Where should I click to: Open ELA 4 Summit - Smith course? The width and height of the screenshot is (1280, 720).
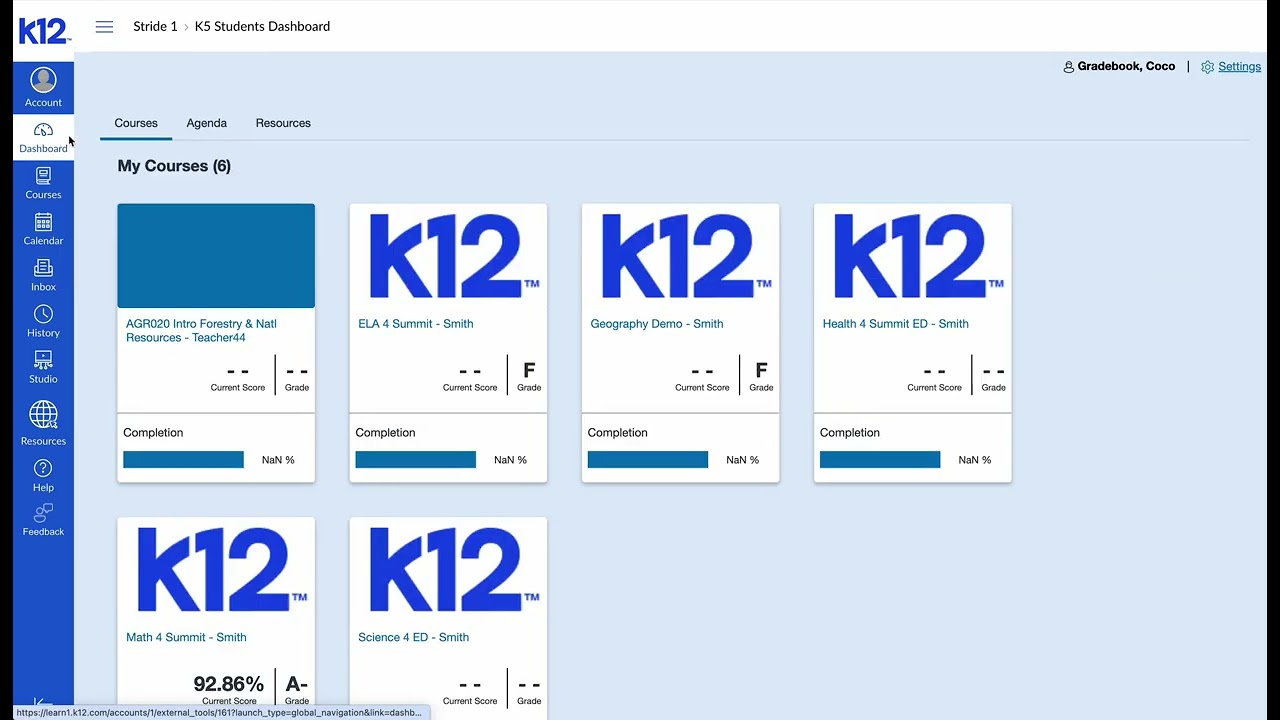(416, 324)
